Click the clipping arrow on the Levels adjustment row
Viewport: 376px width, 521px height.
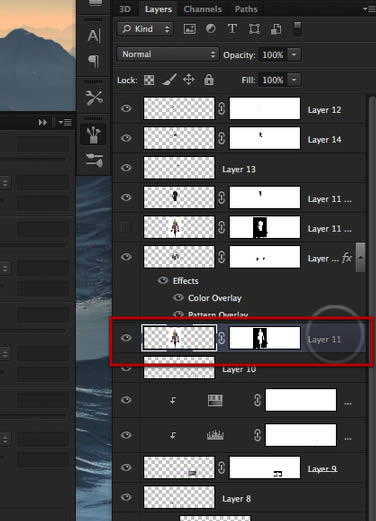[x=173, y=435]
